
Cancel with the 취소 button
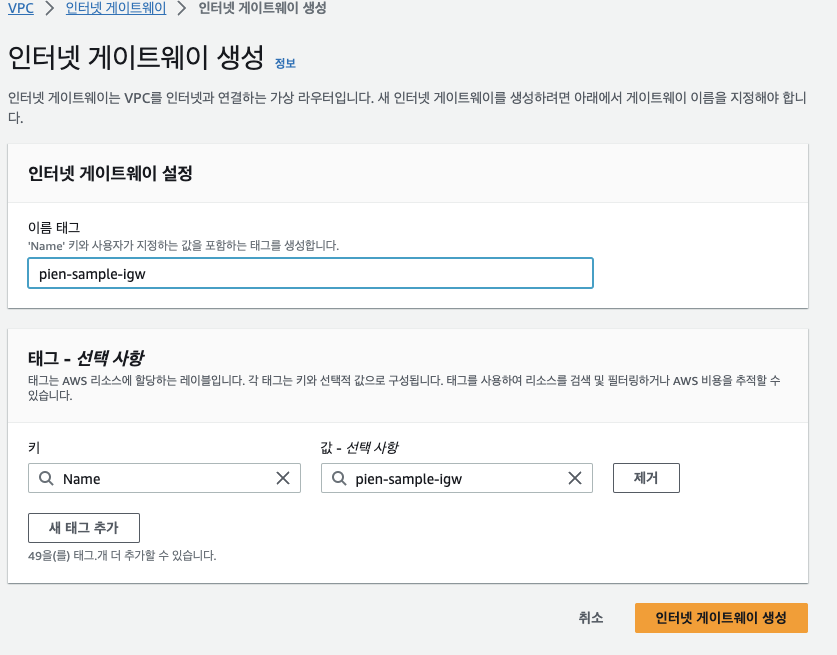click(x=591, y=618)
